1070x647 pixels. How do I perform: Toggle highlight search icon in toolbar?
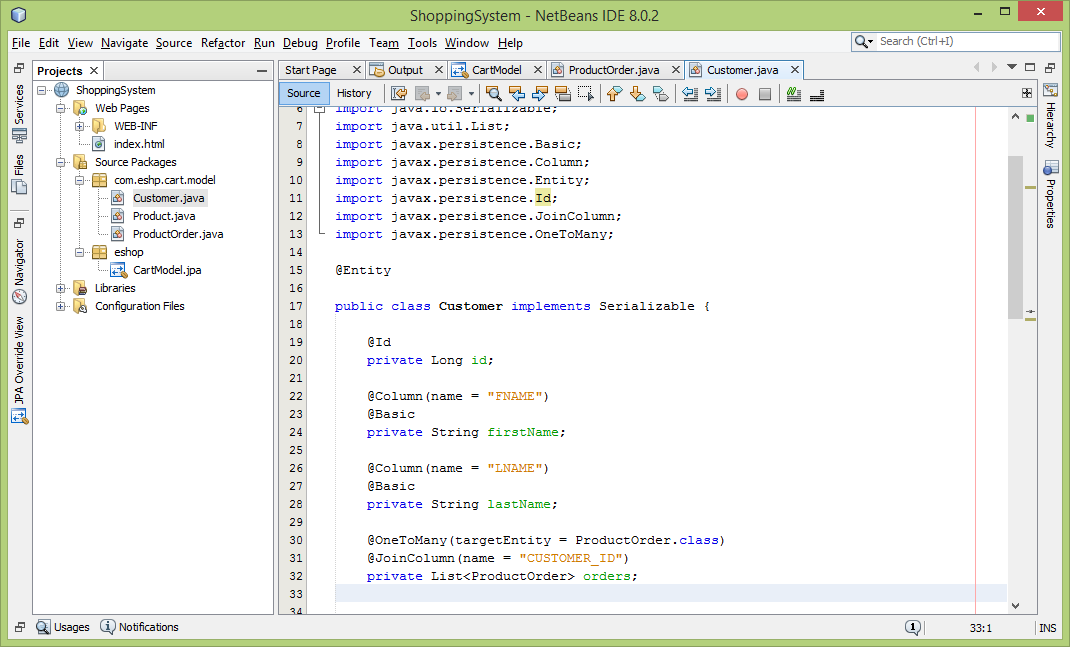[x=563, y=94]
